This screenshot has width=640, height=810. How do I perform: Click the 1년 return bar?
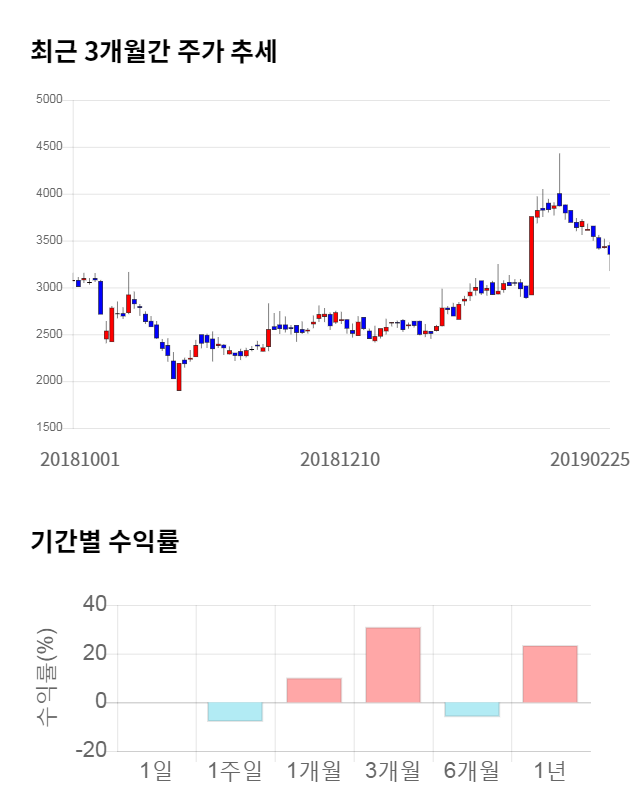click(550, 674)
